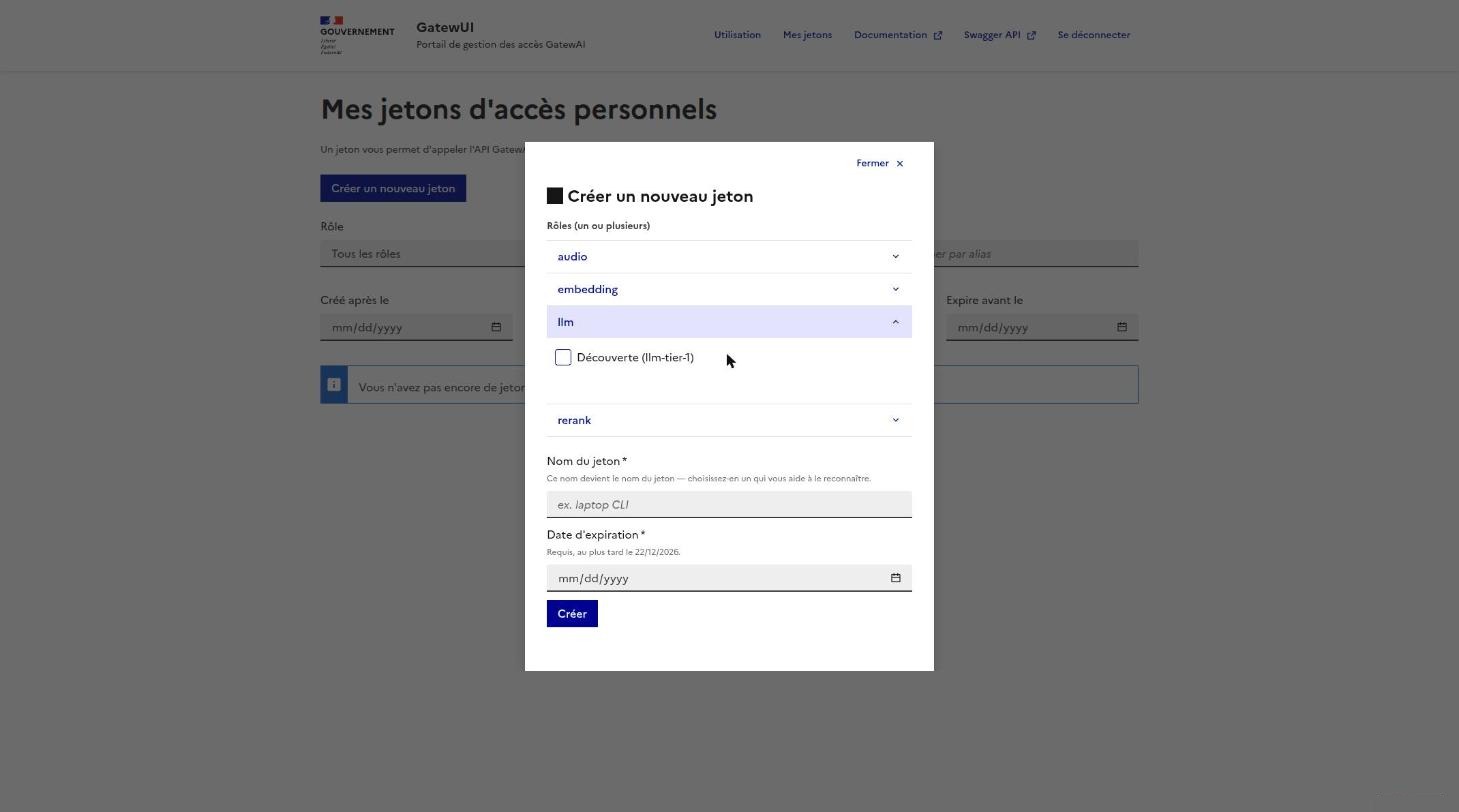The width and height of the screenshot is (1459, 812).
Task: Click the Expire avant le date field
Action: (x=1042, y=327)
